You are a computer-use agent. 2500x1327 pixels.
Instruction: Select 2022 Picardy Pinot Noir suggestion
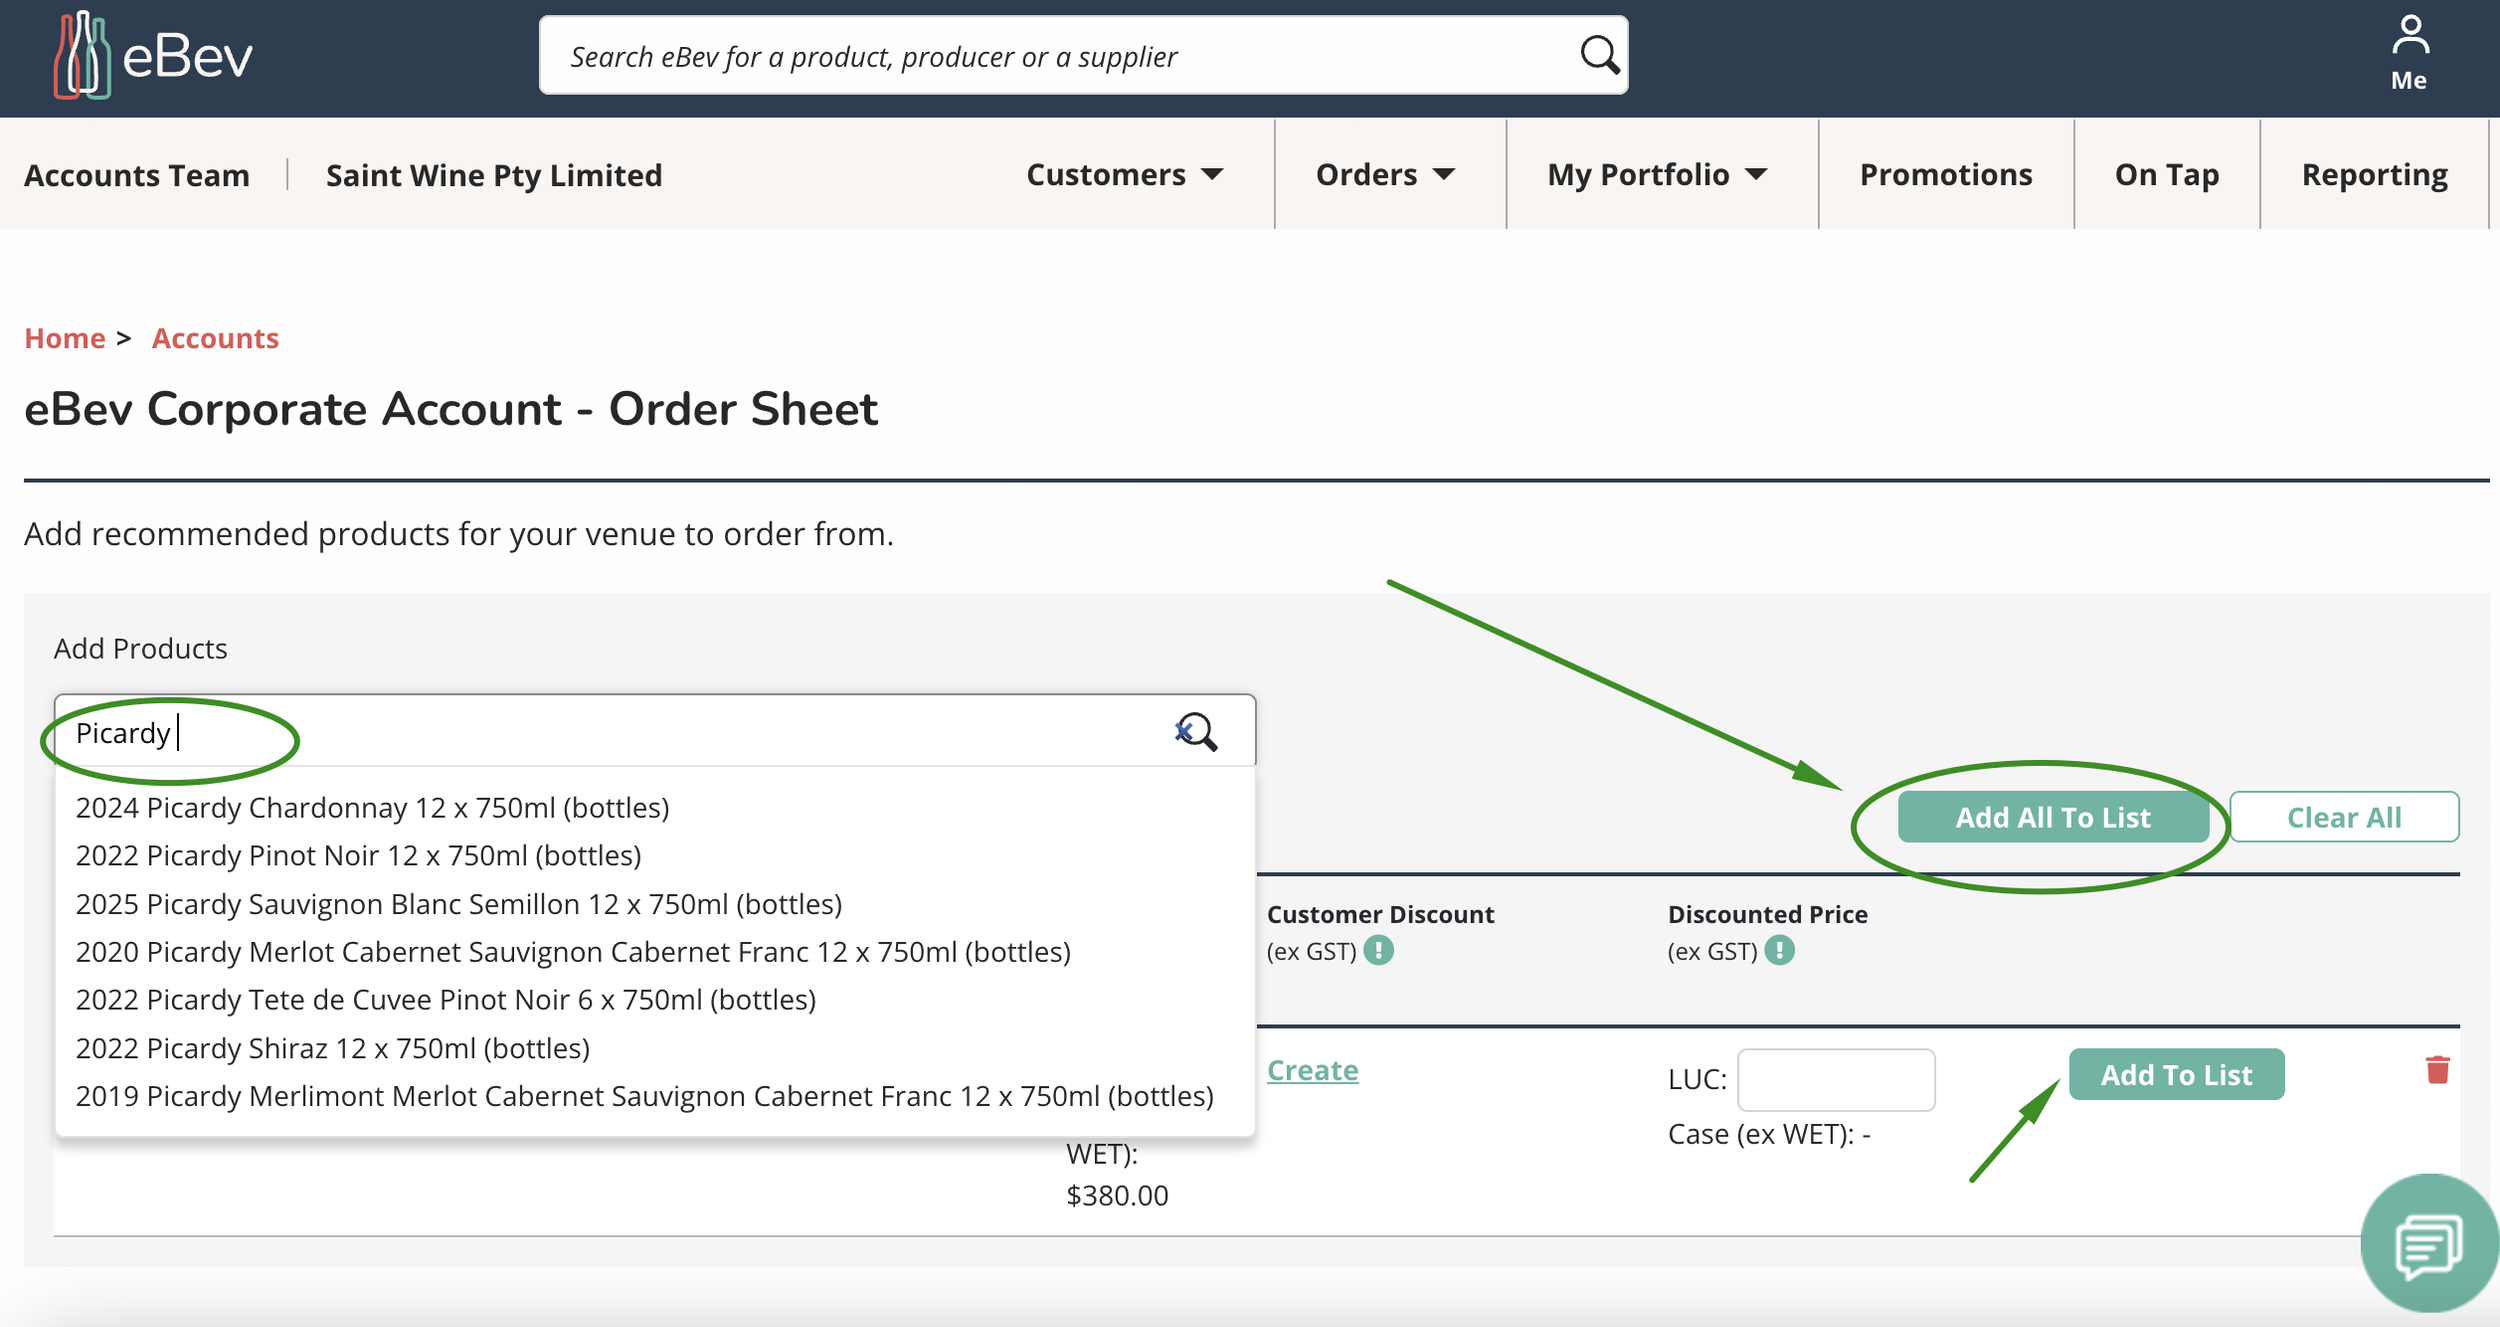click(x=358, y=855)
